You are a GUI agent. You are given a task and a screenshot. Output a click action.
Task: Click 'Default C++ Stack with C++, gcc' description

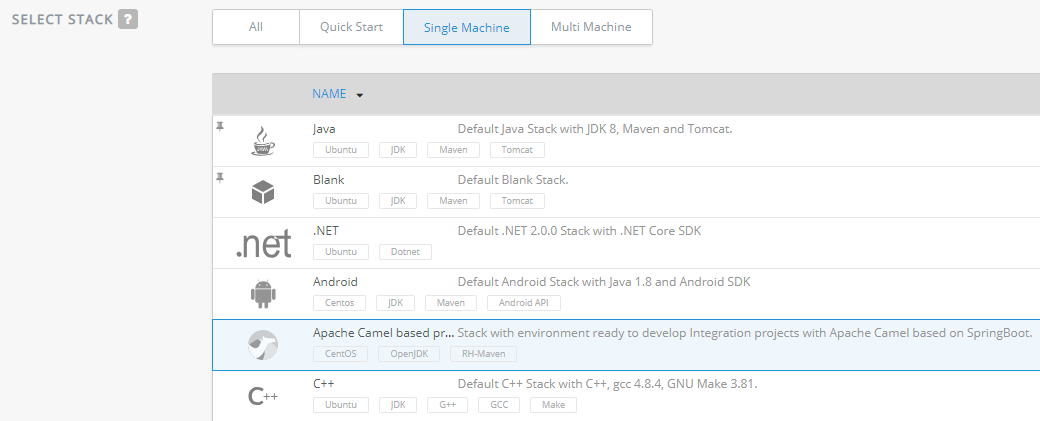[x=607, y=384]
